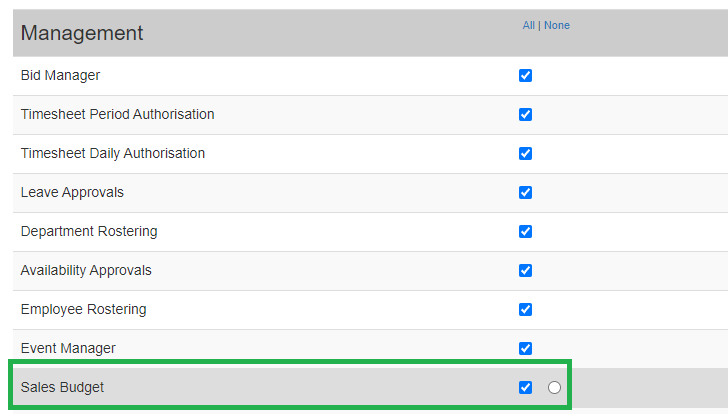Uncheck Availability Approvals checkbox
The width and height of the screenshot is (728, 414).
pyautogui.click(x=525, y=270)
